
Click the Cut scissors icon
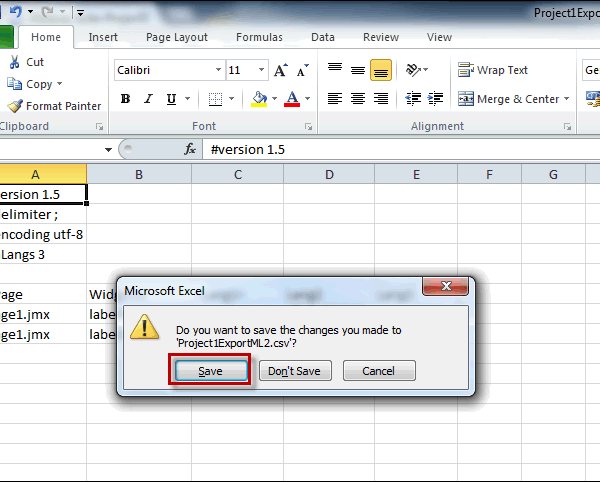pos(15,62)
